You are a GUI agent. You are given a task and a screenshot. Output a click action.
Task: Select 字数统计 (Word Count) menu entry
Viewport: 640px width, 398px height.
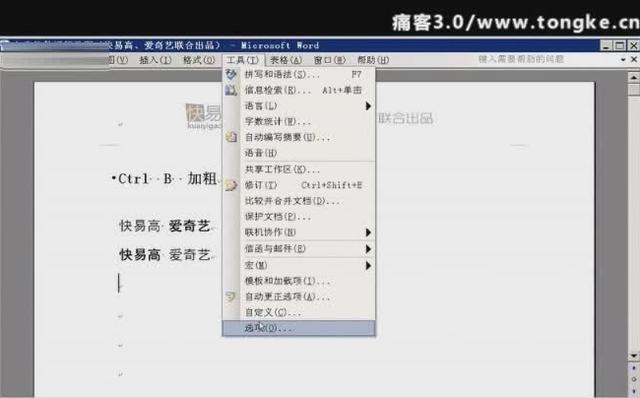299,122
